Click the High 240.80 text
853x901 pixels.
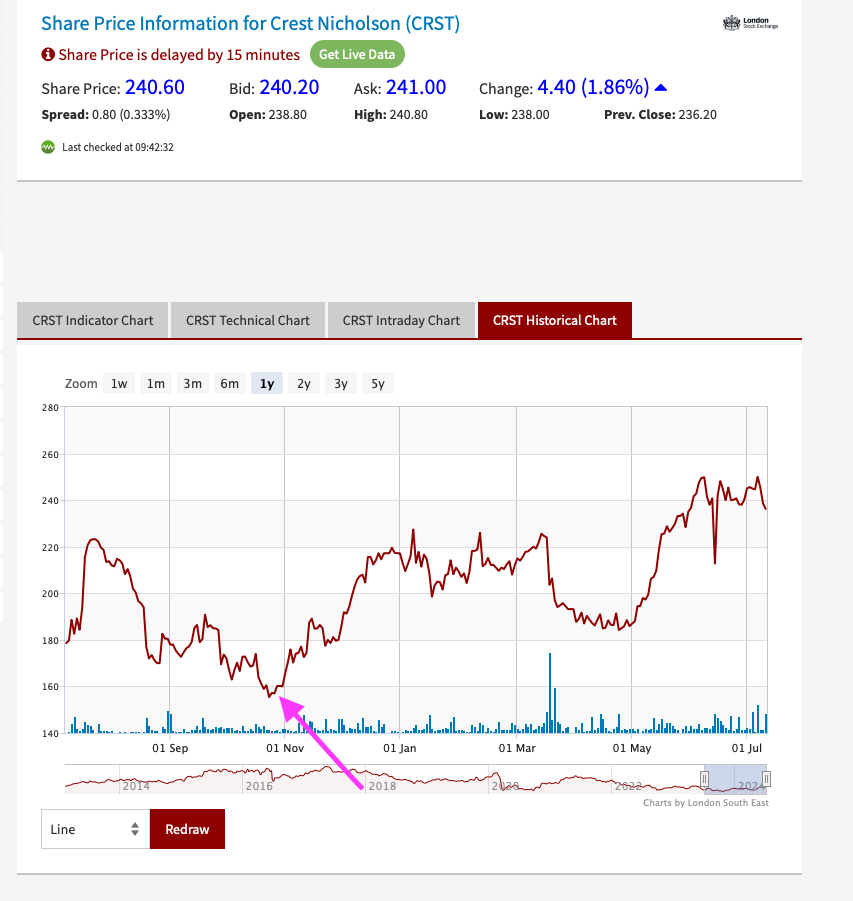click(x=391, y=115)
